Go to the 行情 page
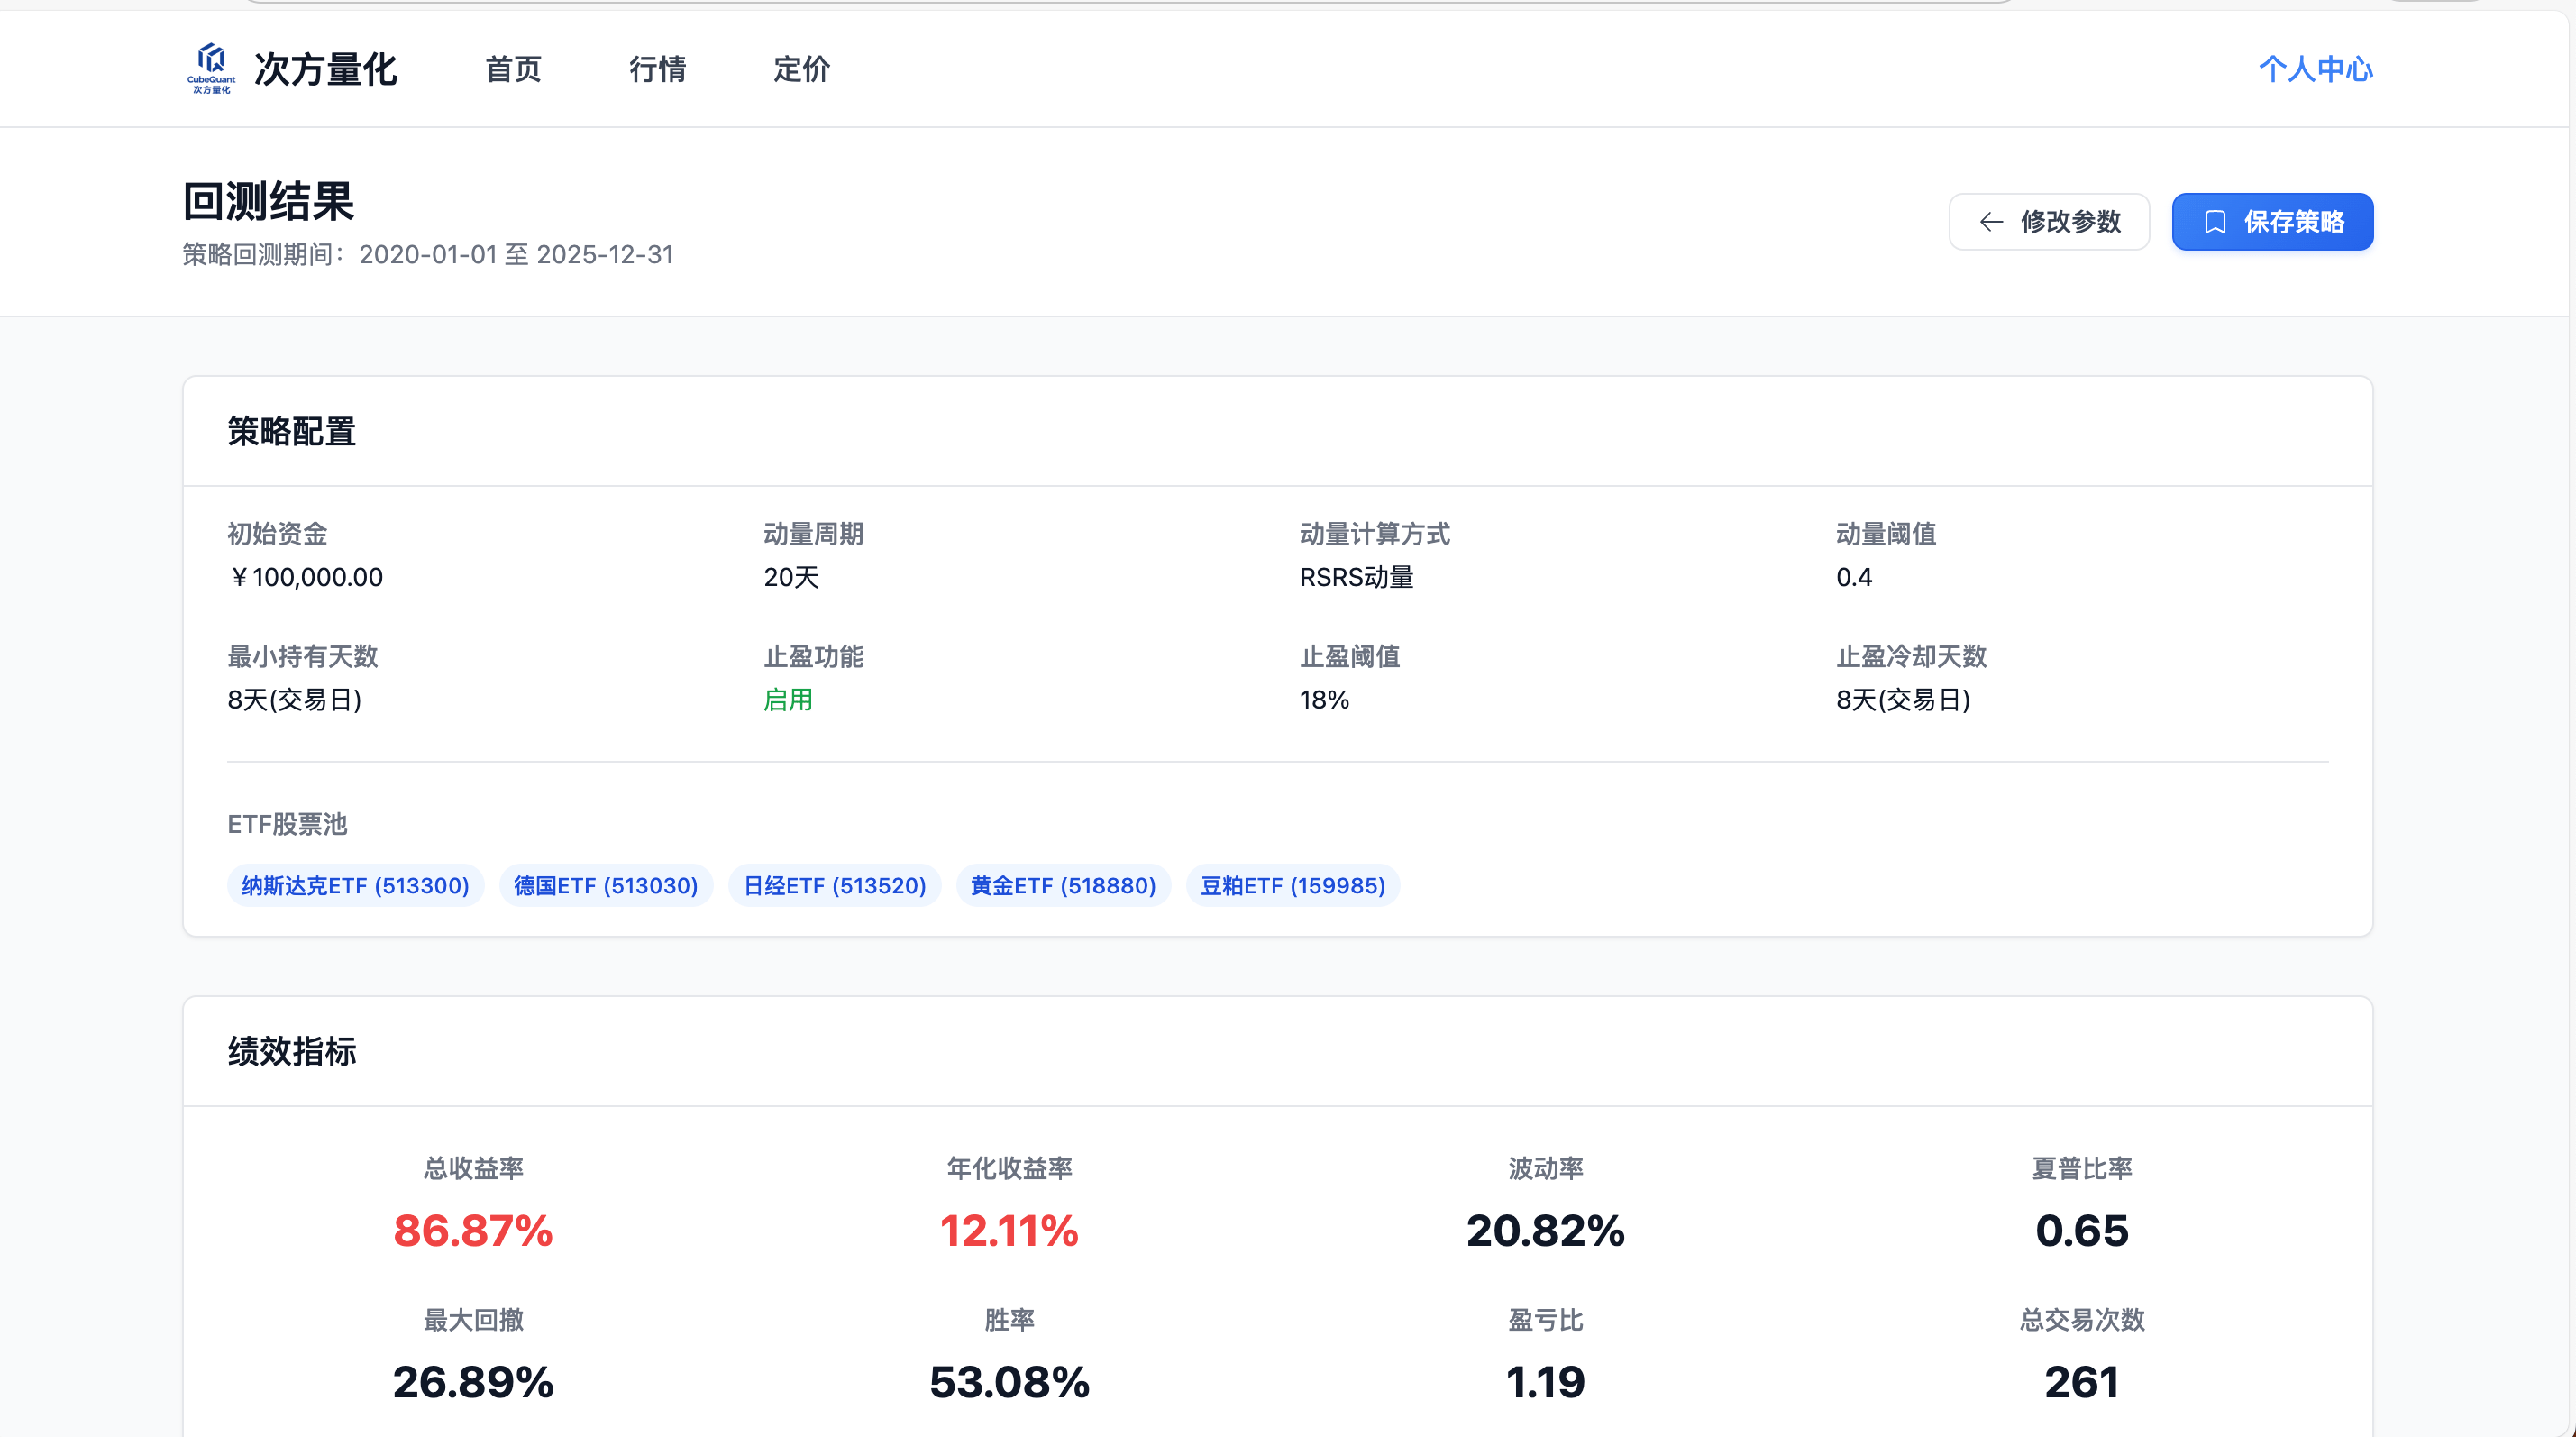 [657, 69]
